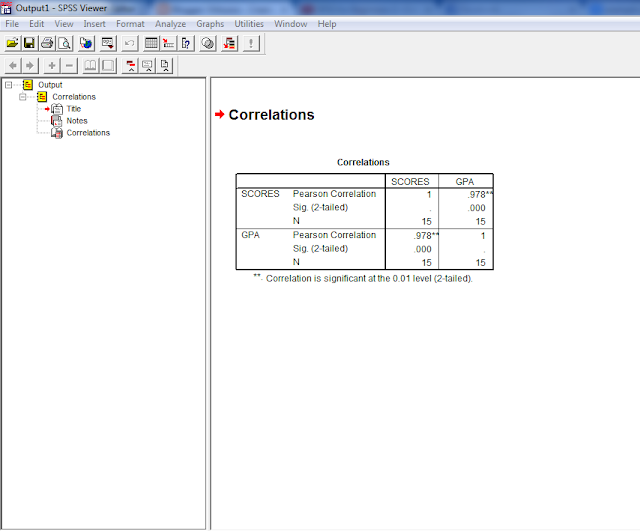Open the Edit menu
640x531 pixels.
[x=36, y=24]
